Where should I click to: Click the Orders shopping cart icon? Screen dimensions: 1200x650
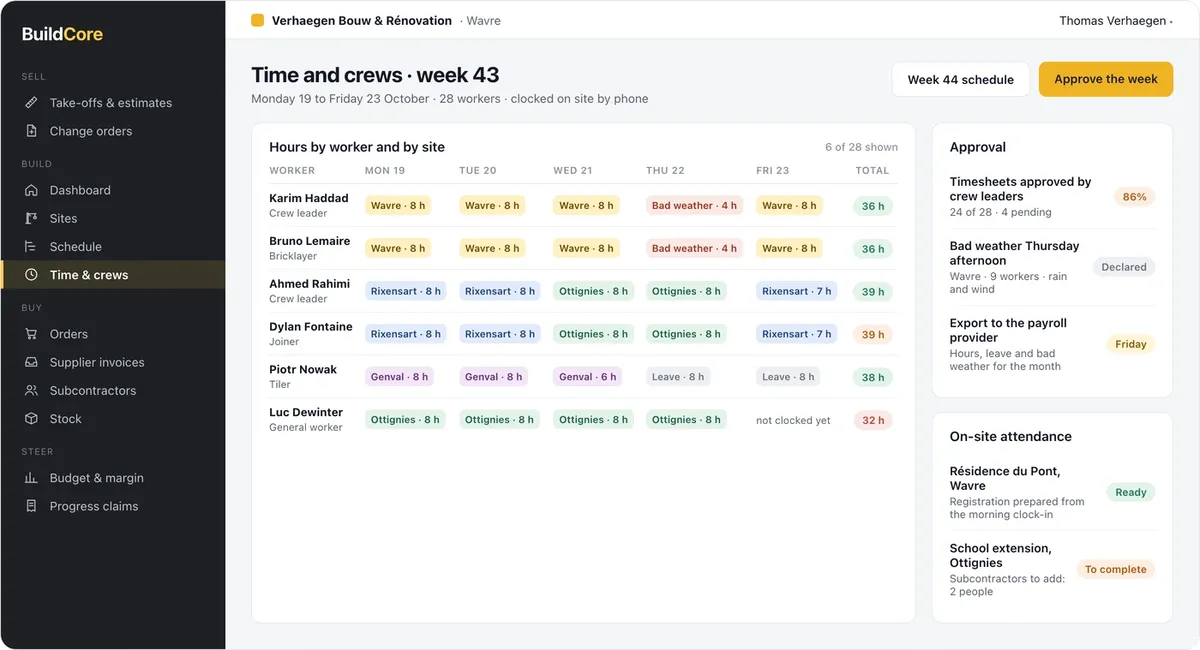pos(31,334)
